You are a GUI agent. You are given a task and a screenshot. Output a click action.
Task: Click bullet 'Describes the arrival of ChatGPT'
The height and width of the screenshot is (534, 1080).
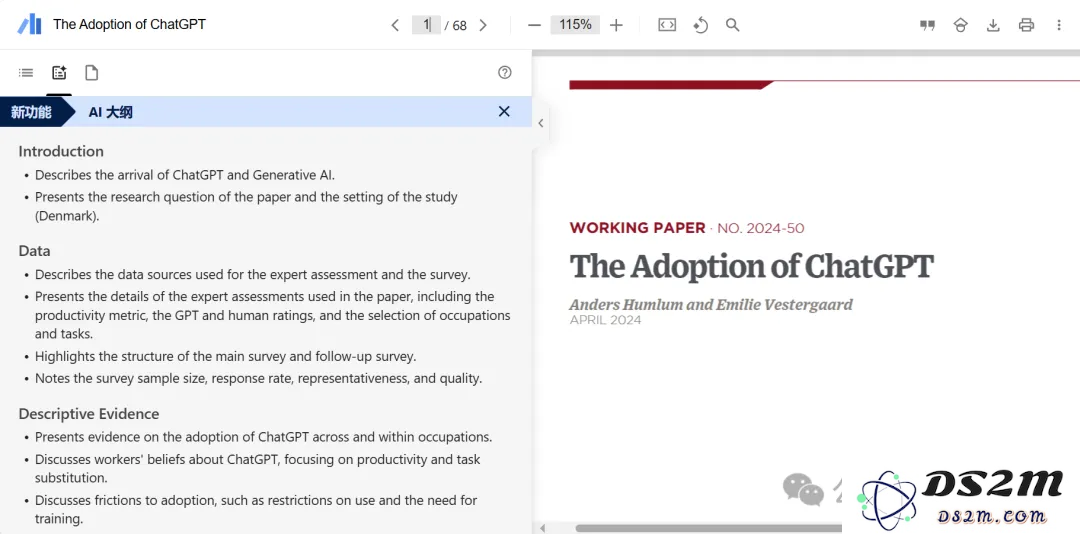coord(185,174)
